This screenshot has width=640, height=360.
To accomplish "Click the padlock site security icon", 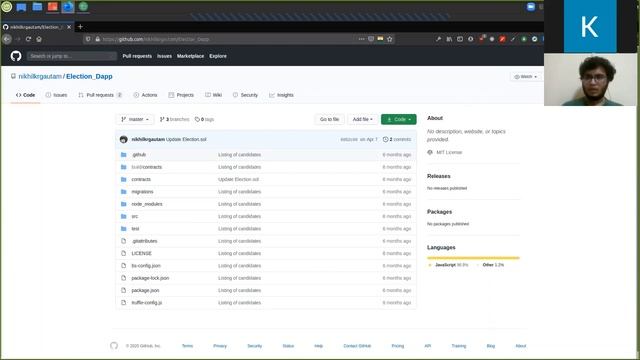I will click(98, 39).
